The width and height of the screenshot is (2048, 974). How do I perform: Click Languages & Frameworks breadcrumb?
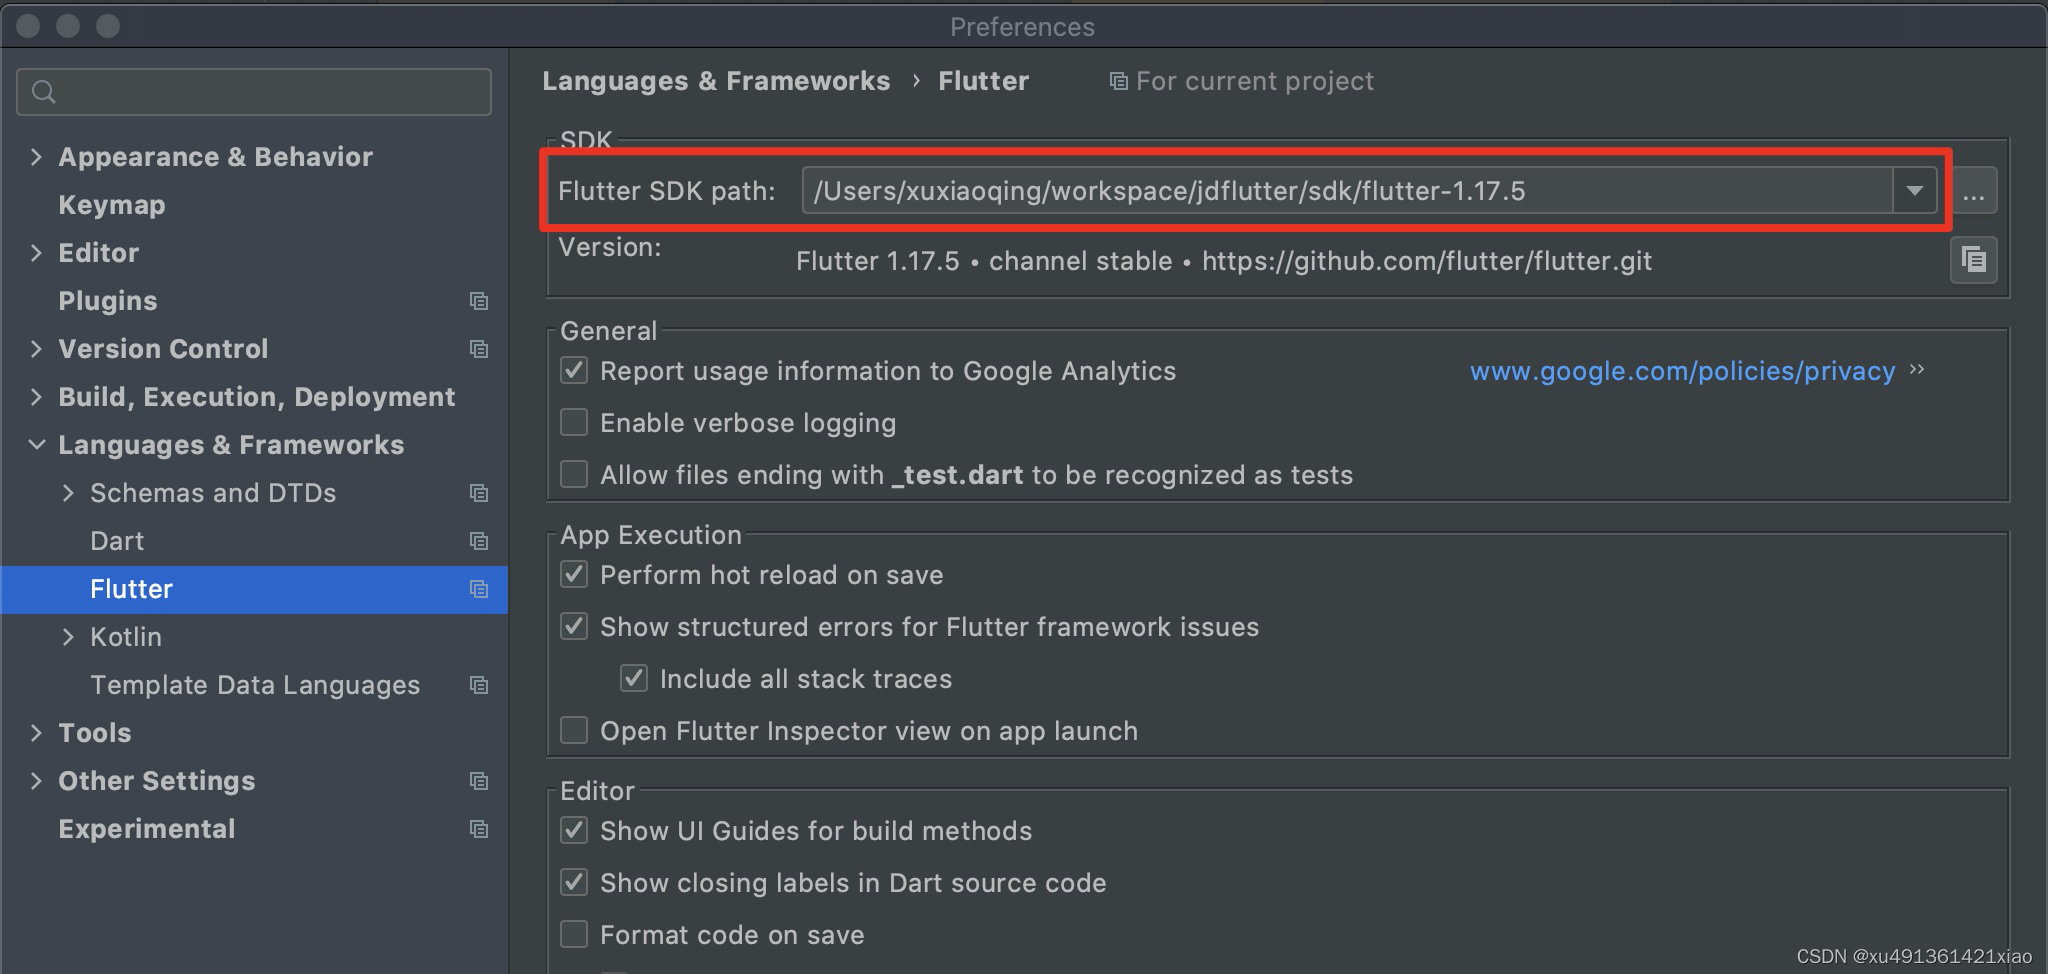[x=716, y=81]
